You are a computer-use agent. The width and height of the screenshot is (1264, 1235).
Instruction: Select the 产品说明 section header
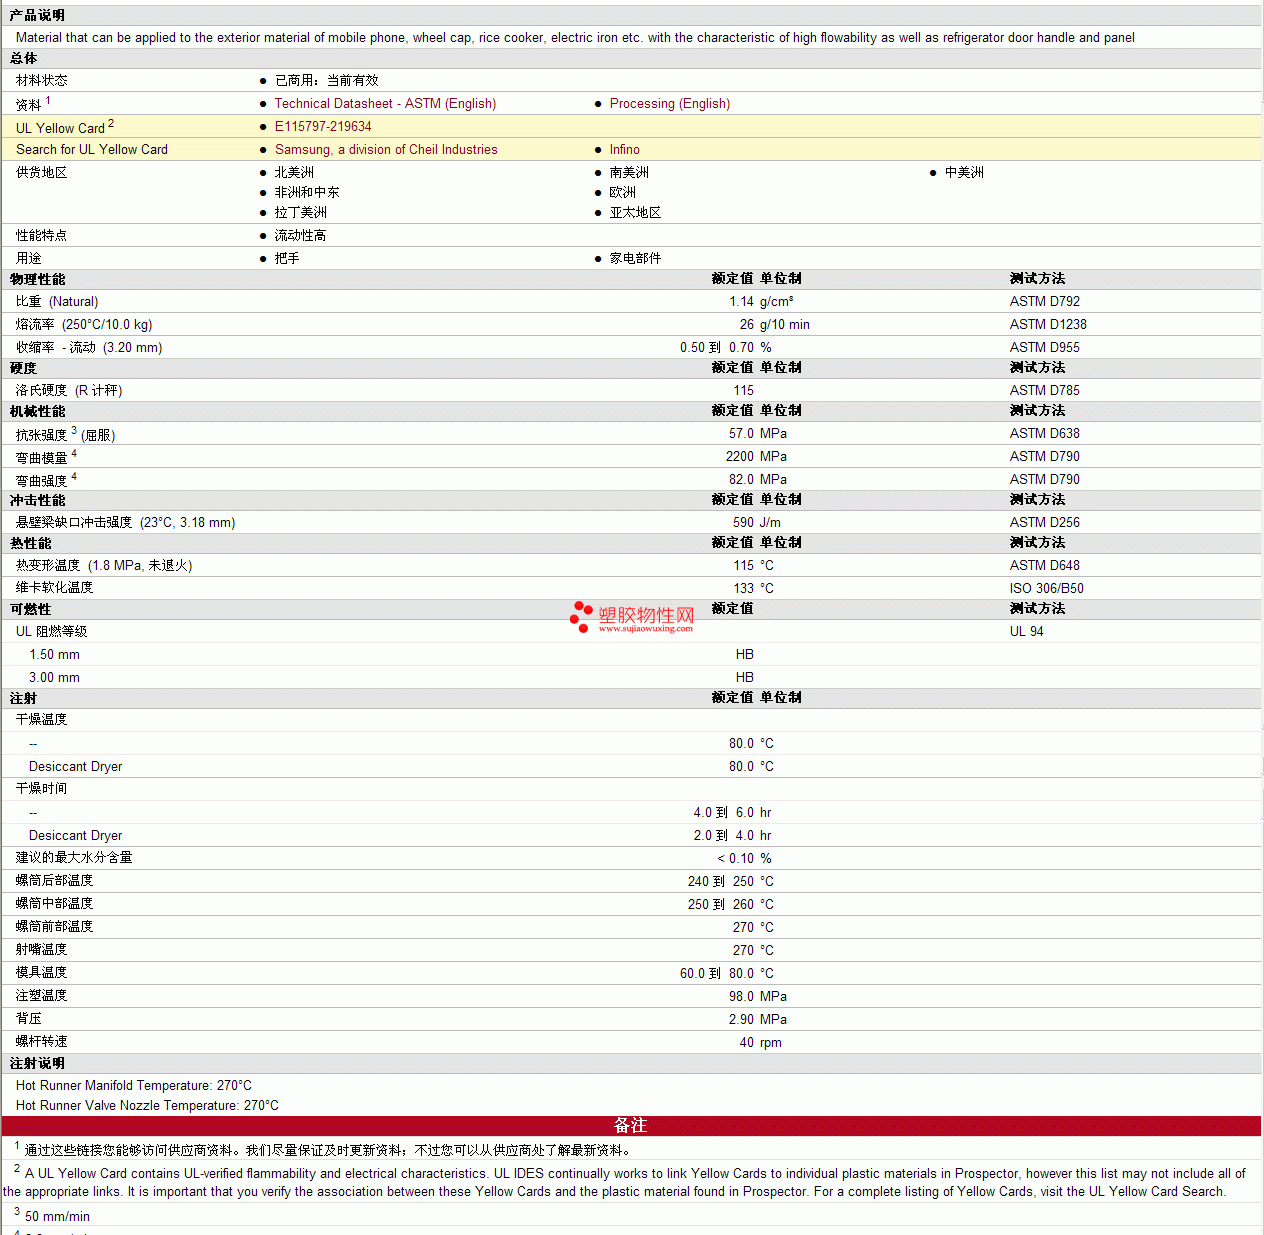pyautogui.click(x=37, y=15)
